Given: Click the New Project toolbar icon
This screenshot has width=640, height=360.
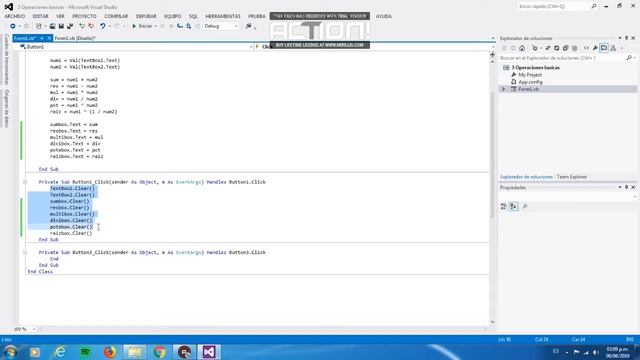Looking at the screenshot, I should click(39, 26).
